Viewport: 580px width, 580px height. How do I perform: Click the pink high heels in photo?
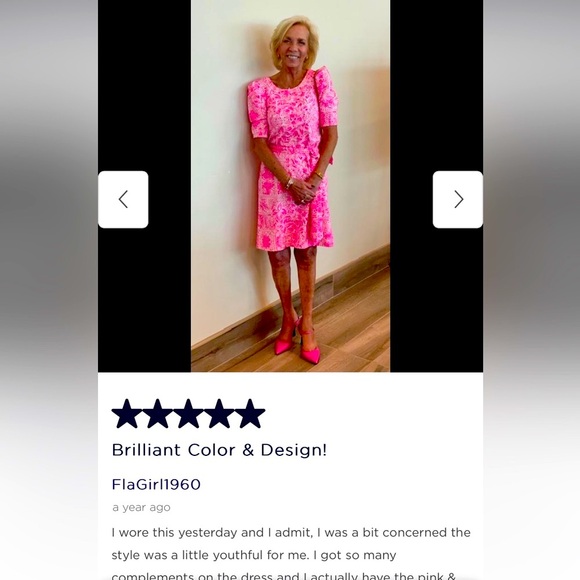(x=297, y=344)
